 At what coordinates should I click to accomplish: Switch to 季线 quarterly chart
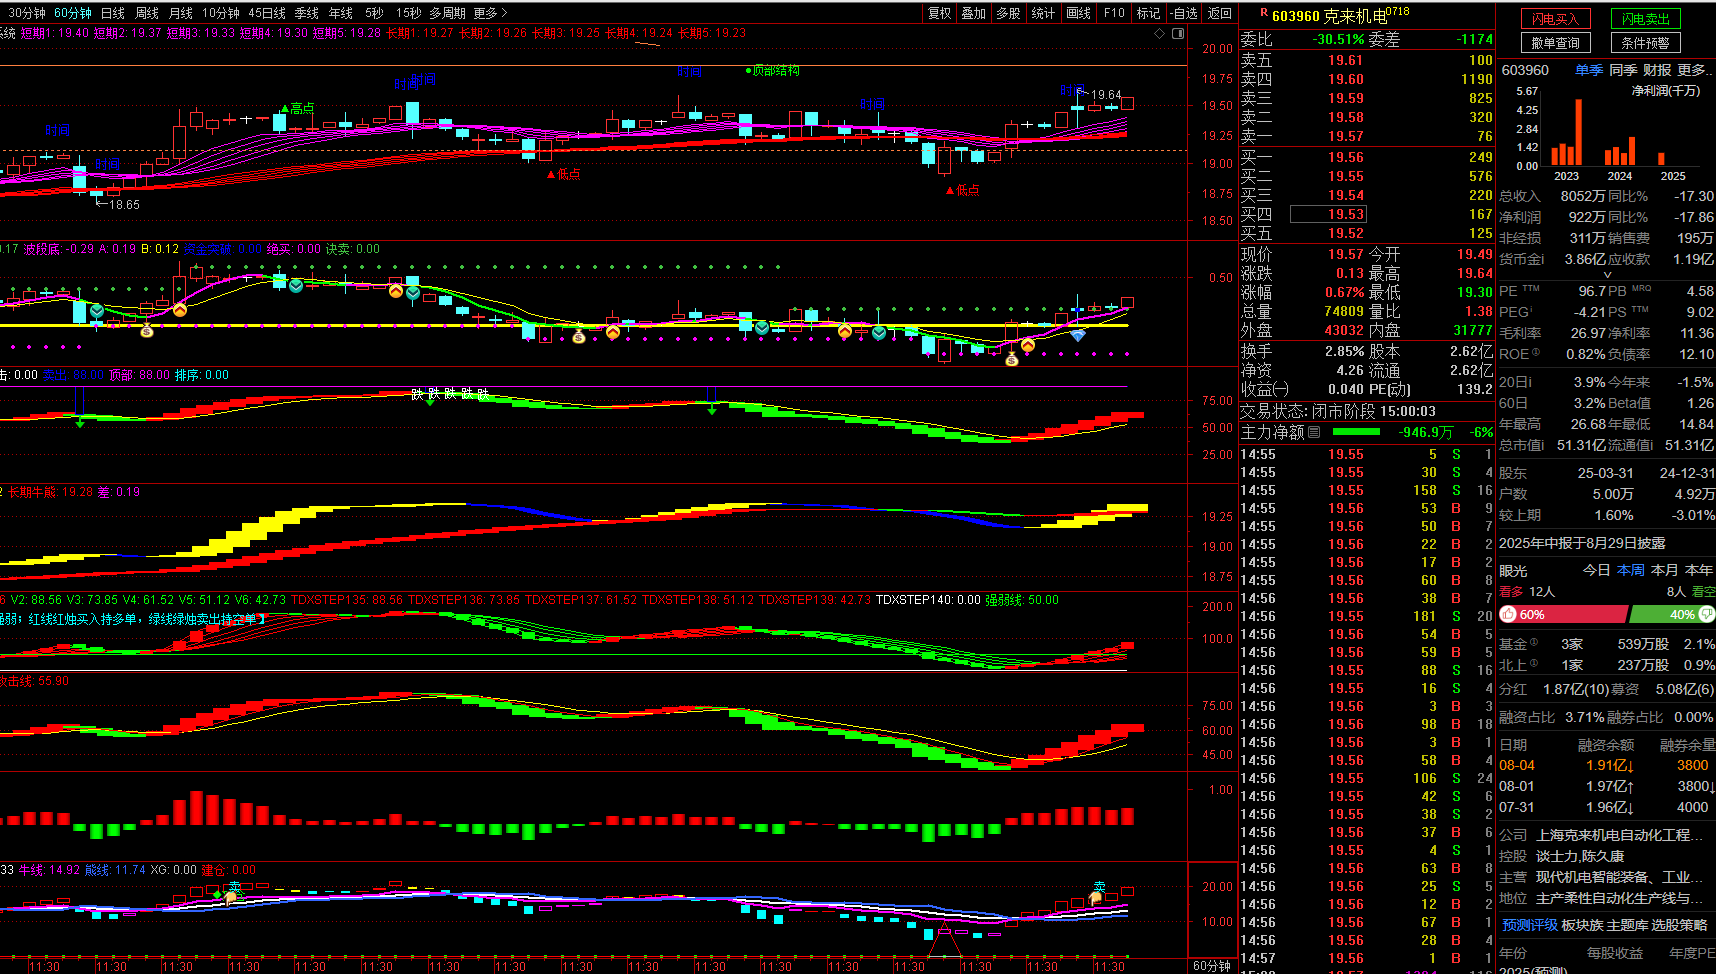pyautogui.click(x=307, y=13)
